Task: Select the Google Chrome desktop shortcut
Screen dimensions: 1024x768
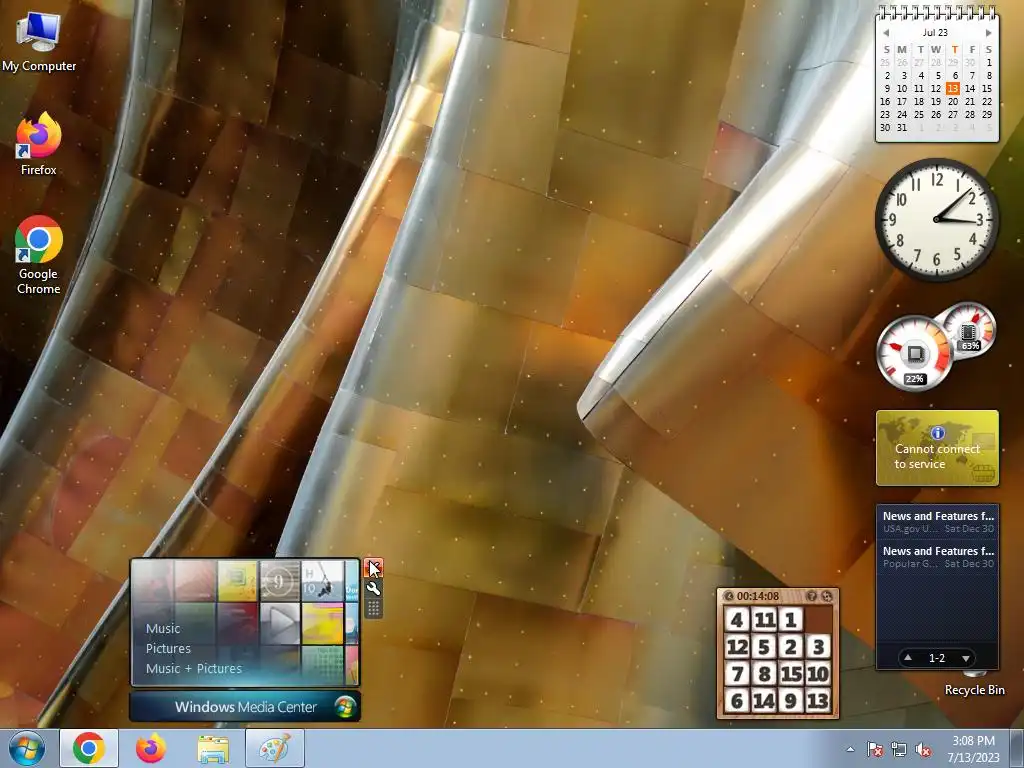Action: click(39, 255)
